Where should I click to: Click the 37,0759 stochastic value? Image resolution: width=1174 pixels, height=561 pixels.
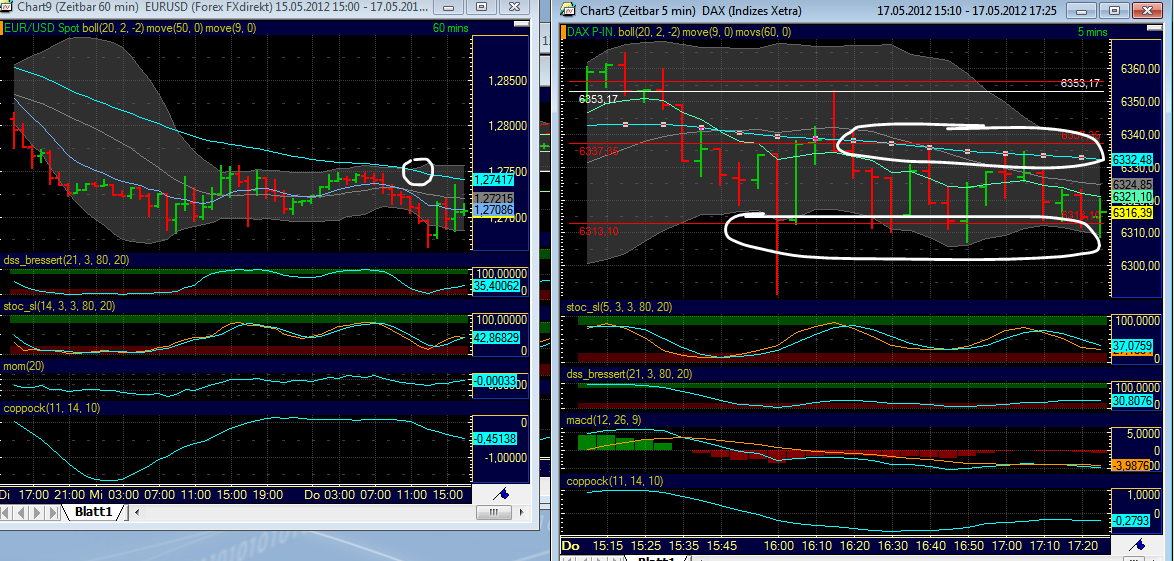[x=1133, y=345]
